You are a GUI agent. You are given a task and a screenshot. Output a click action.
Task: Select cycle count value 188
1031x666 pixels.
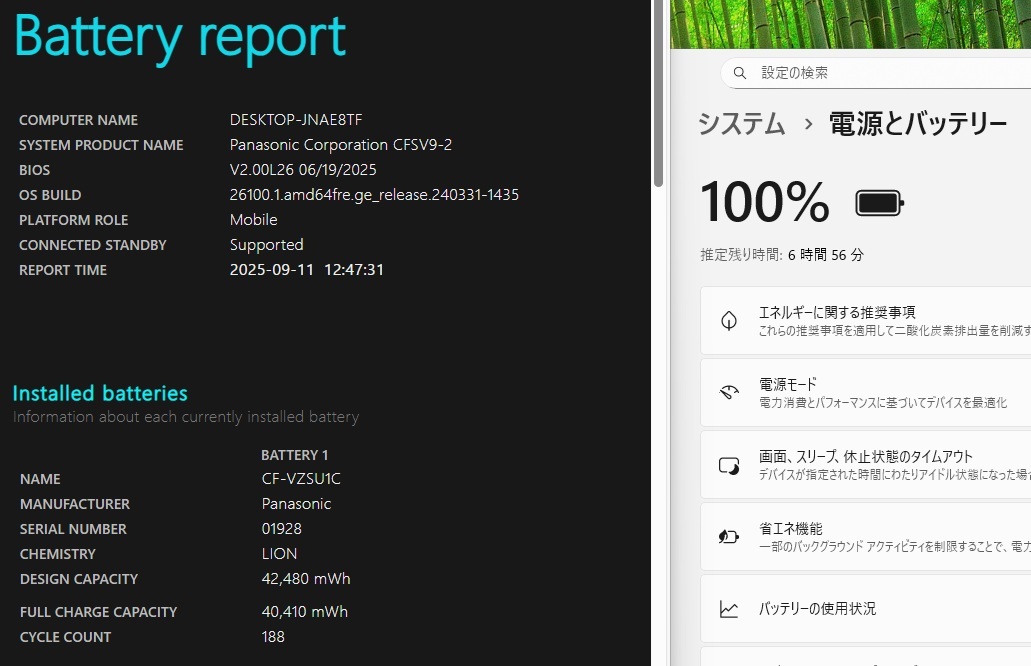click(x=273, y=636)
